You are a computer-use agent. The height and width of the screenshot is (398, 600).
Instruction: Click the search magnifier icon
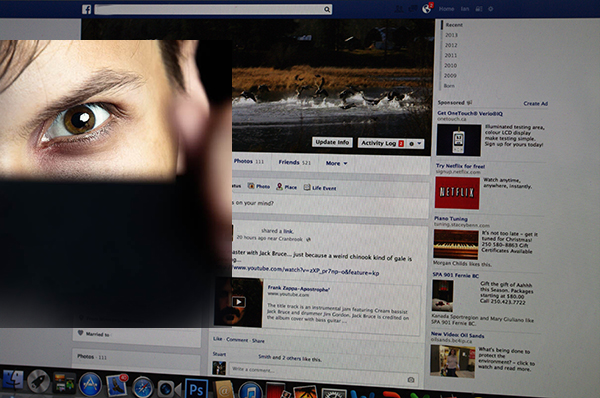click(x=327, y=9)
